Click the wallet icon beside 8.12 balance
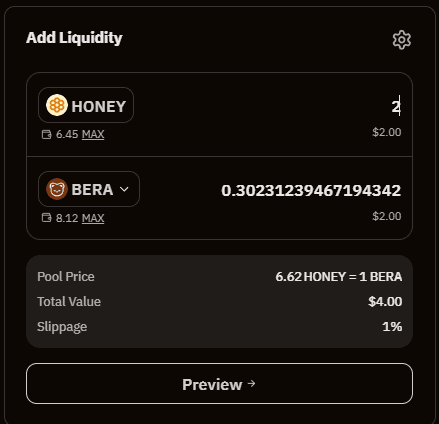 [x=46, y=218]
